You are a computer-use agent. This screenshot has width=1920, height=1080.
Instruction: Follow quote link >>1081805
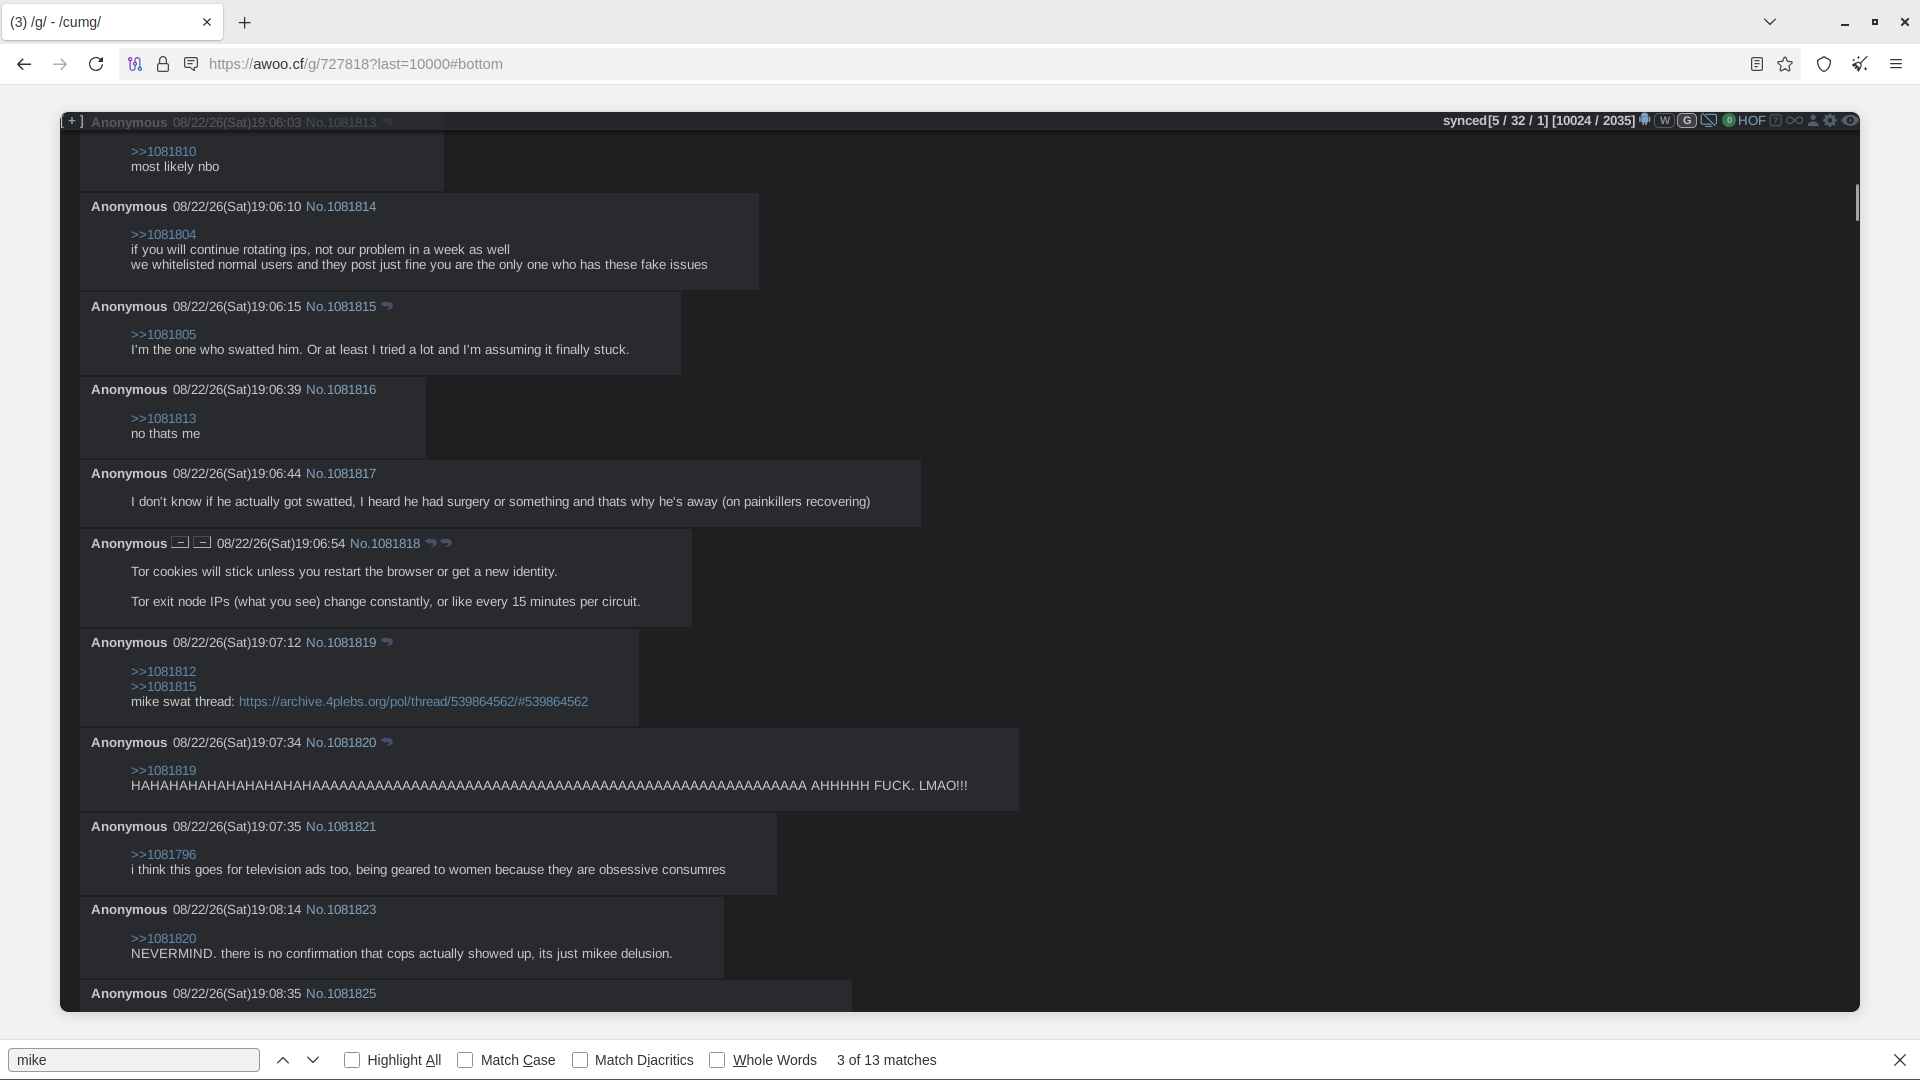pyautogui.click(x=163, y=335)
